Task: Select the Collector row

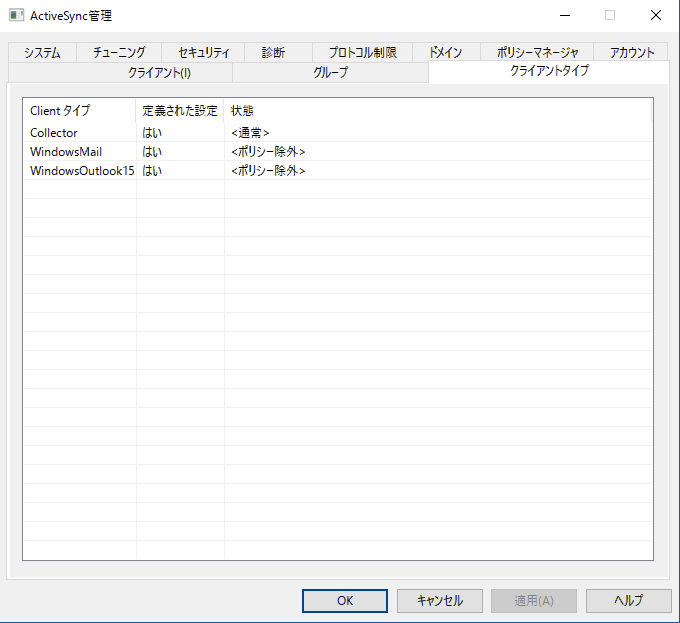Action: [x=338, y=133]
